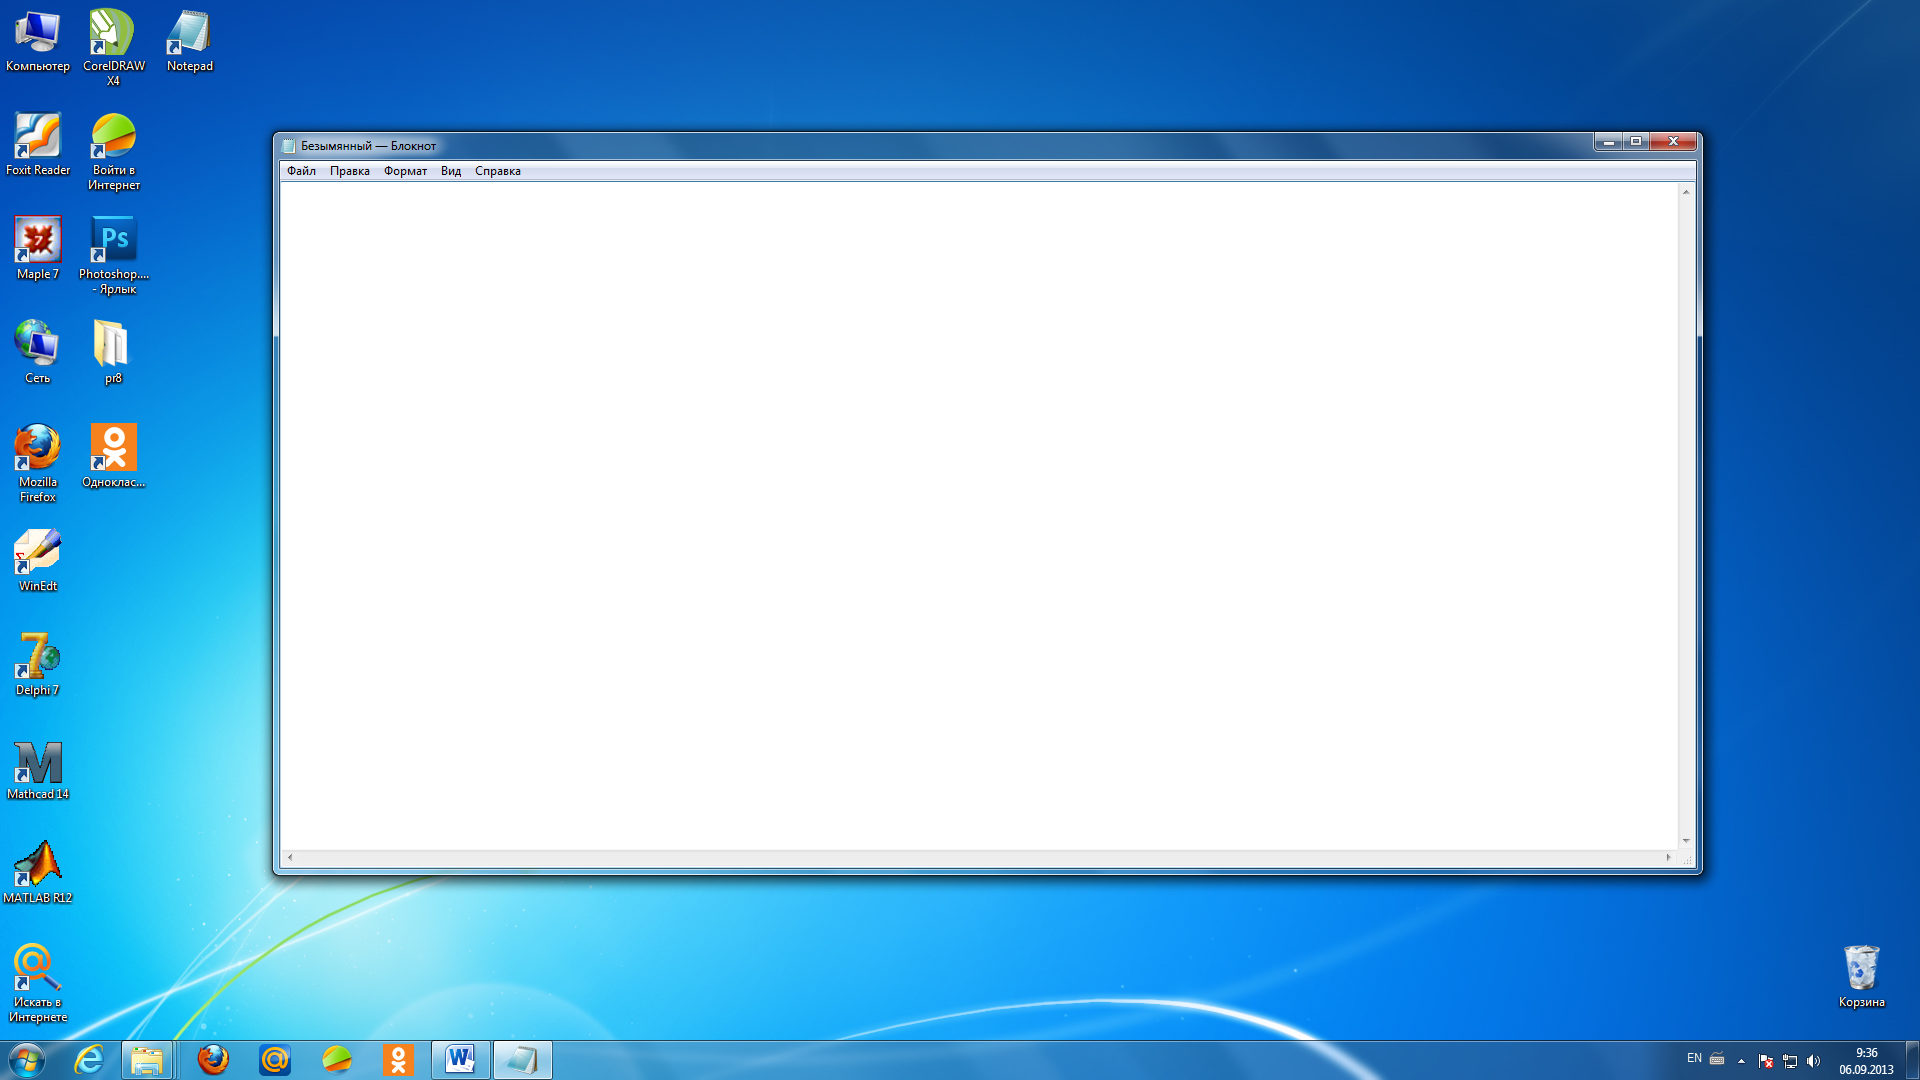Viewport: 1920px width, 1080px height.
Task: Launch Internet Explorer from taskbar
Action: [89, 1060]
